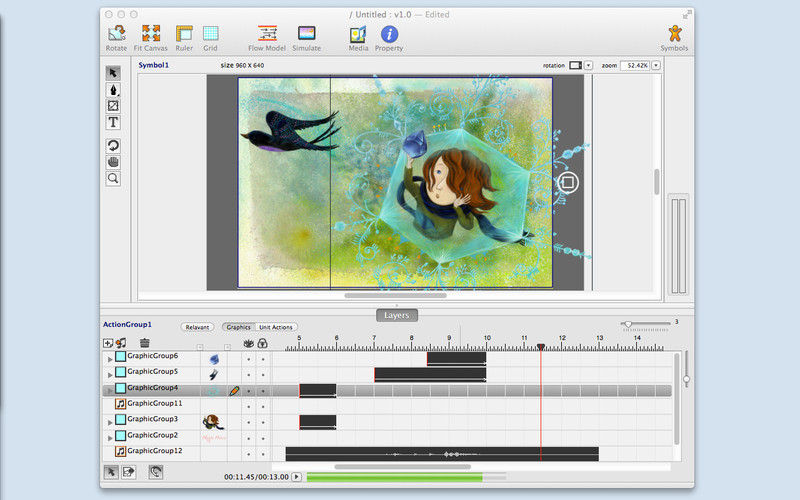Viewport: 800px width, 500px height.
Task: Click the add audio layer icon
Action: (121, 343)
